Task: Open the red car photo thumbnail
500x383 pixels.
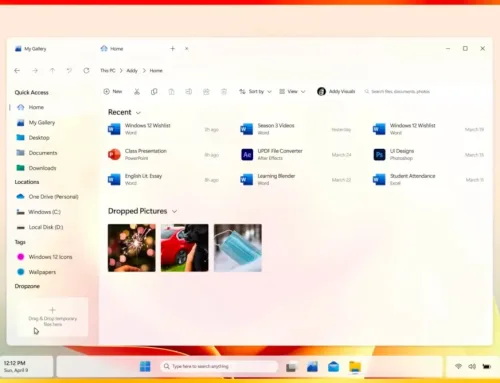Action: [185, 248]
